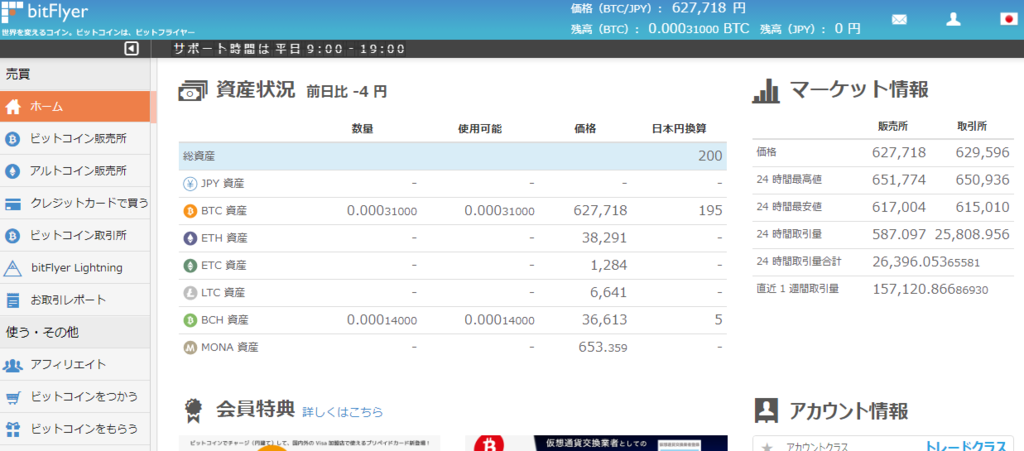Click the badge icon beside 会員特典
The height and width of the screenshot is (451, 1024).
193,409
